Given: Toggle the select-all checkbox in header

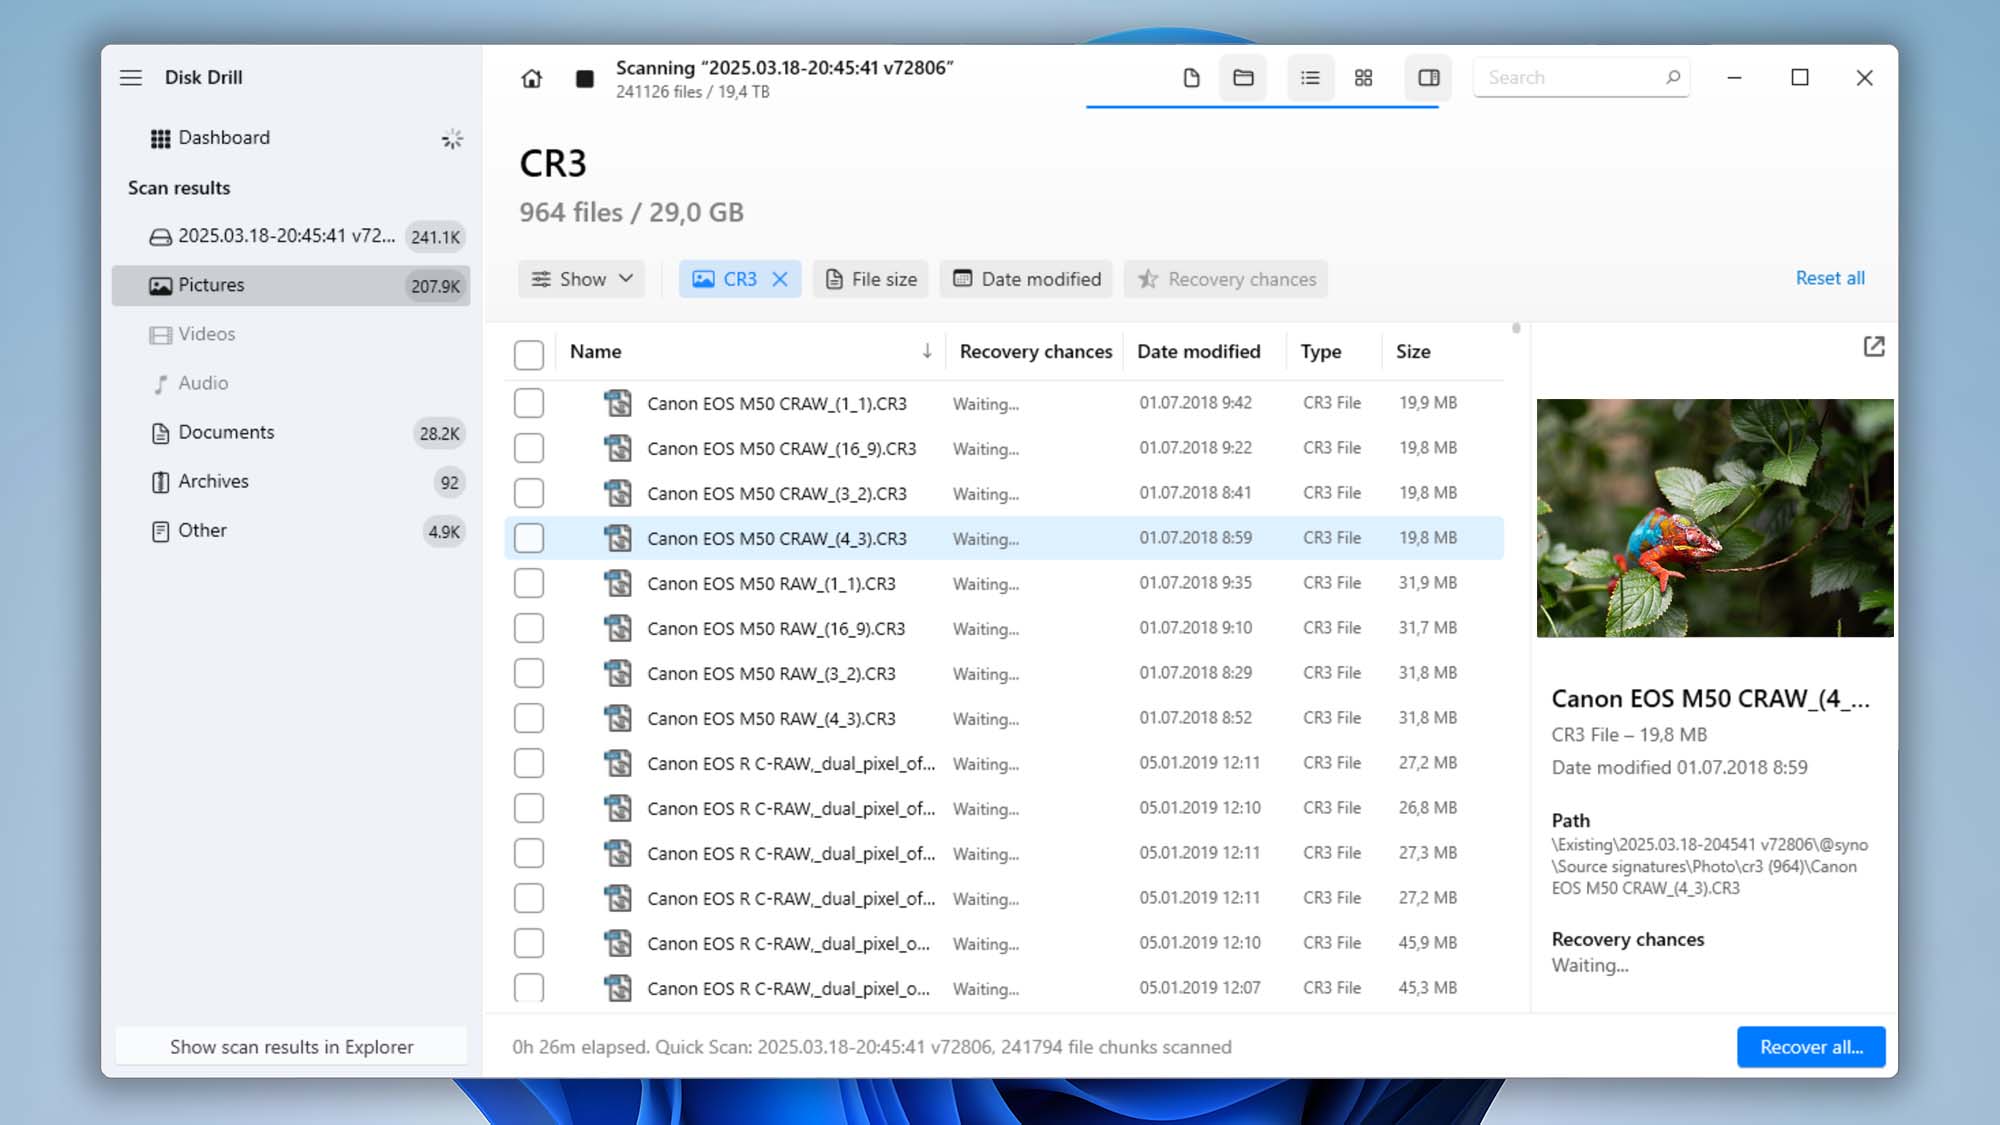Looking at the screenshot, I should [529, 354].
